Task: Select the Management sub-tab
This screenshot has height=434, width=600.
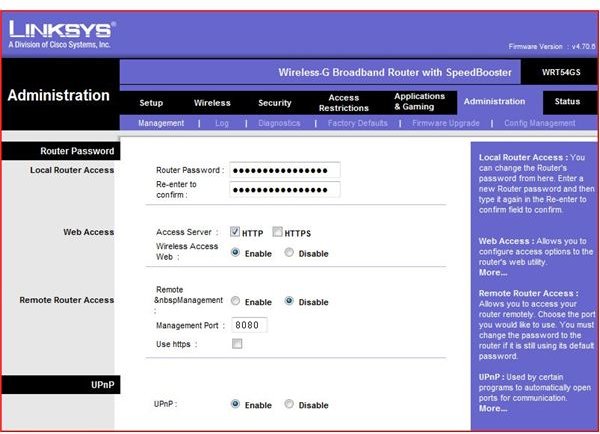Action: (161, 123)
